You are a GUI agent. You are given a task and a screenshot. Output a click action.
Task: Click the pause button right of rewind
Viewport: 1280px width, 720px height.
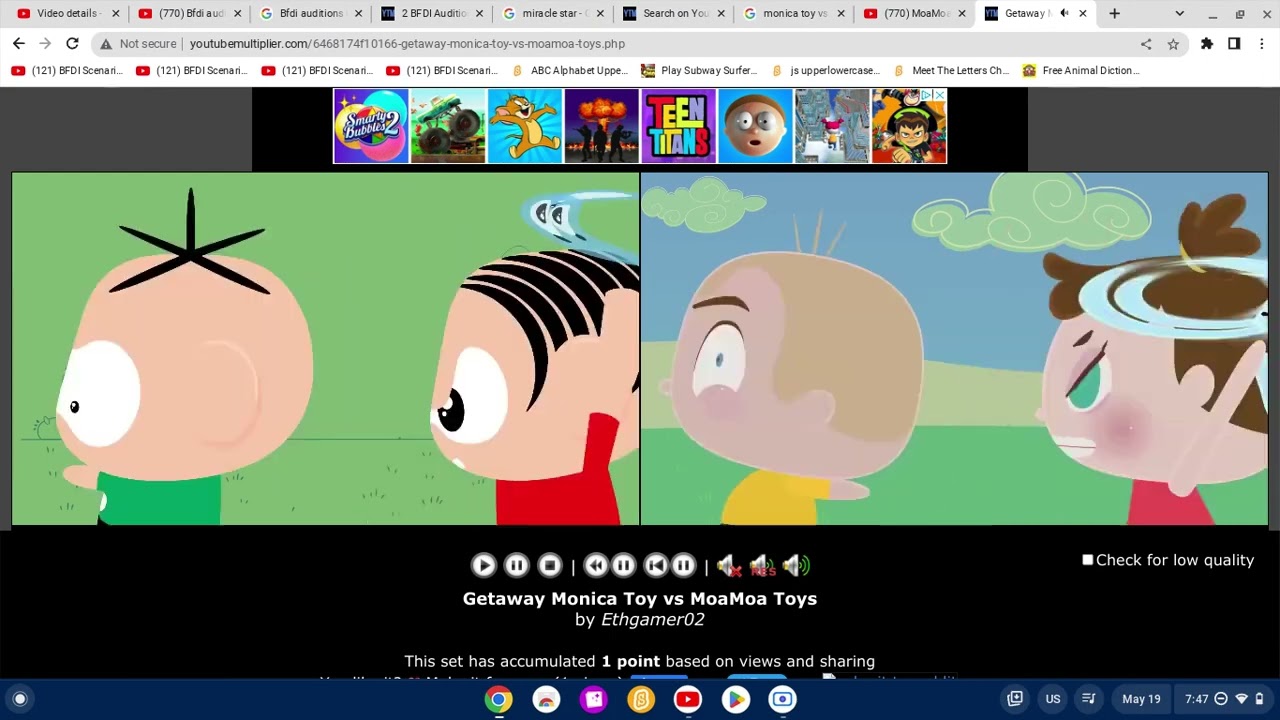623,566
